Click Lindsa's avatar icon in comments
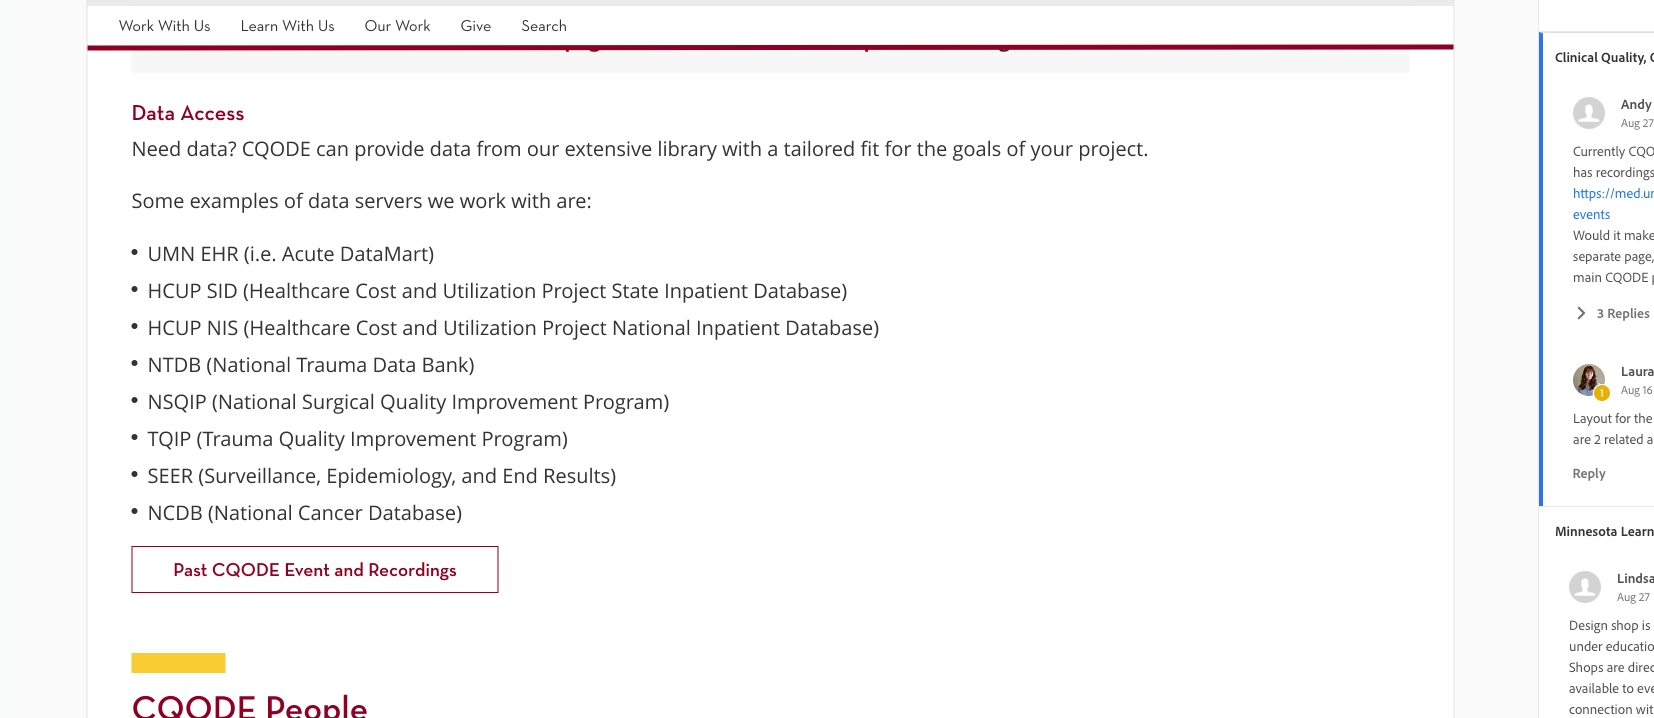 pyautogui.click(x=1584, y=587)
